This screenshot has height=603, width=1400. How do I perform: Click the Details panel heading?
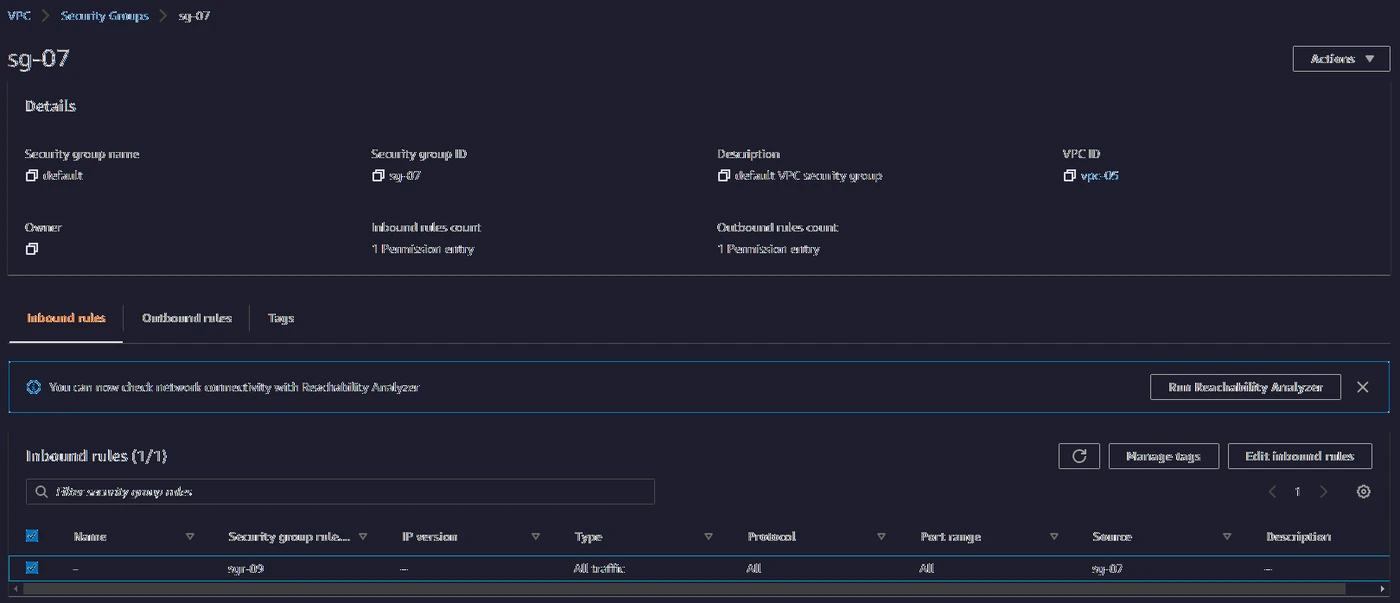50,106
